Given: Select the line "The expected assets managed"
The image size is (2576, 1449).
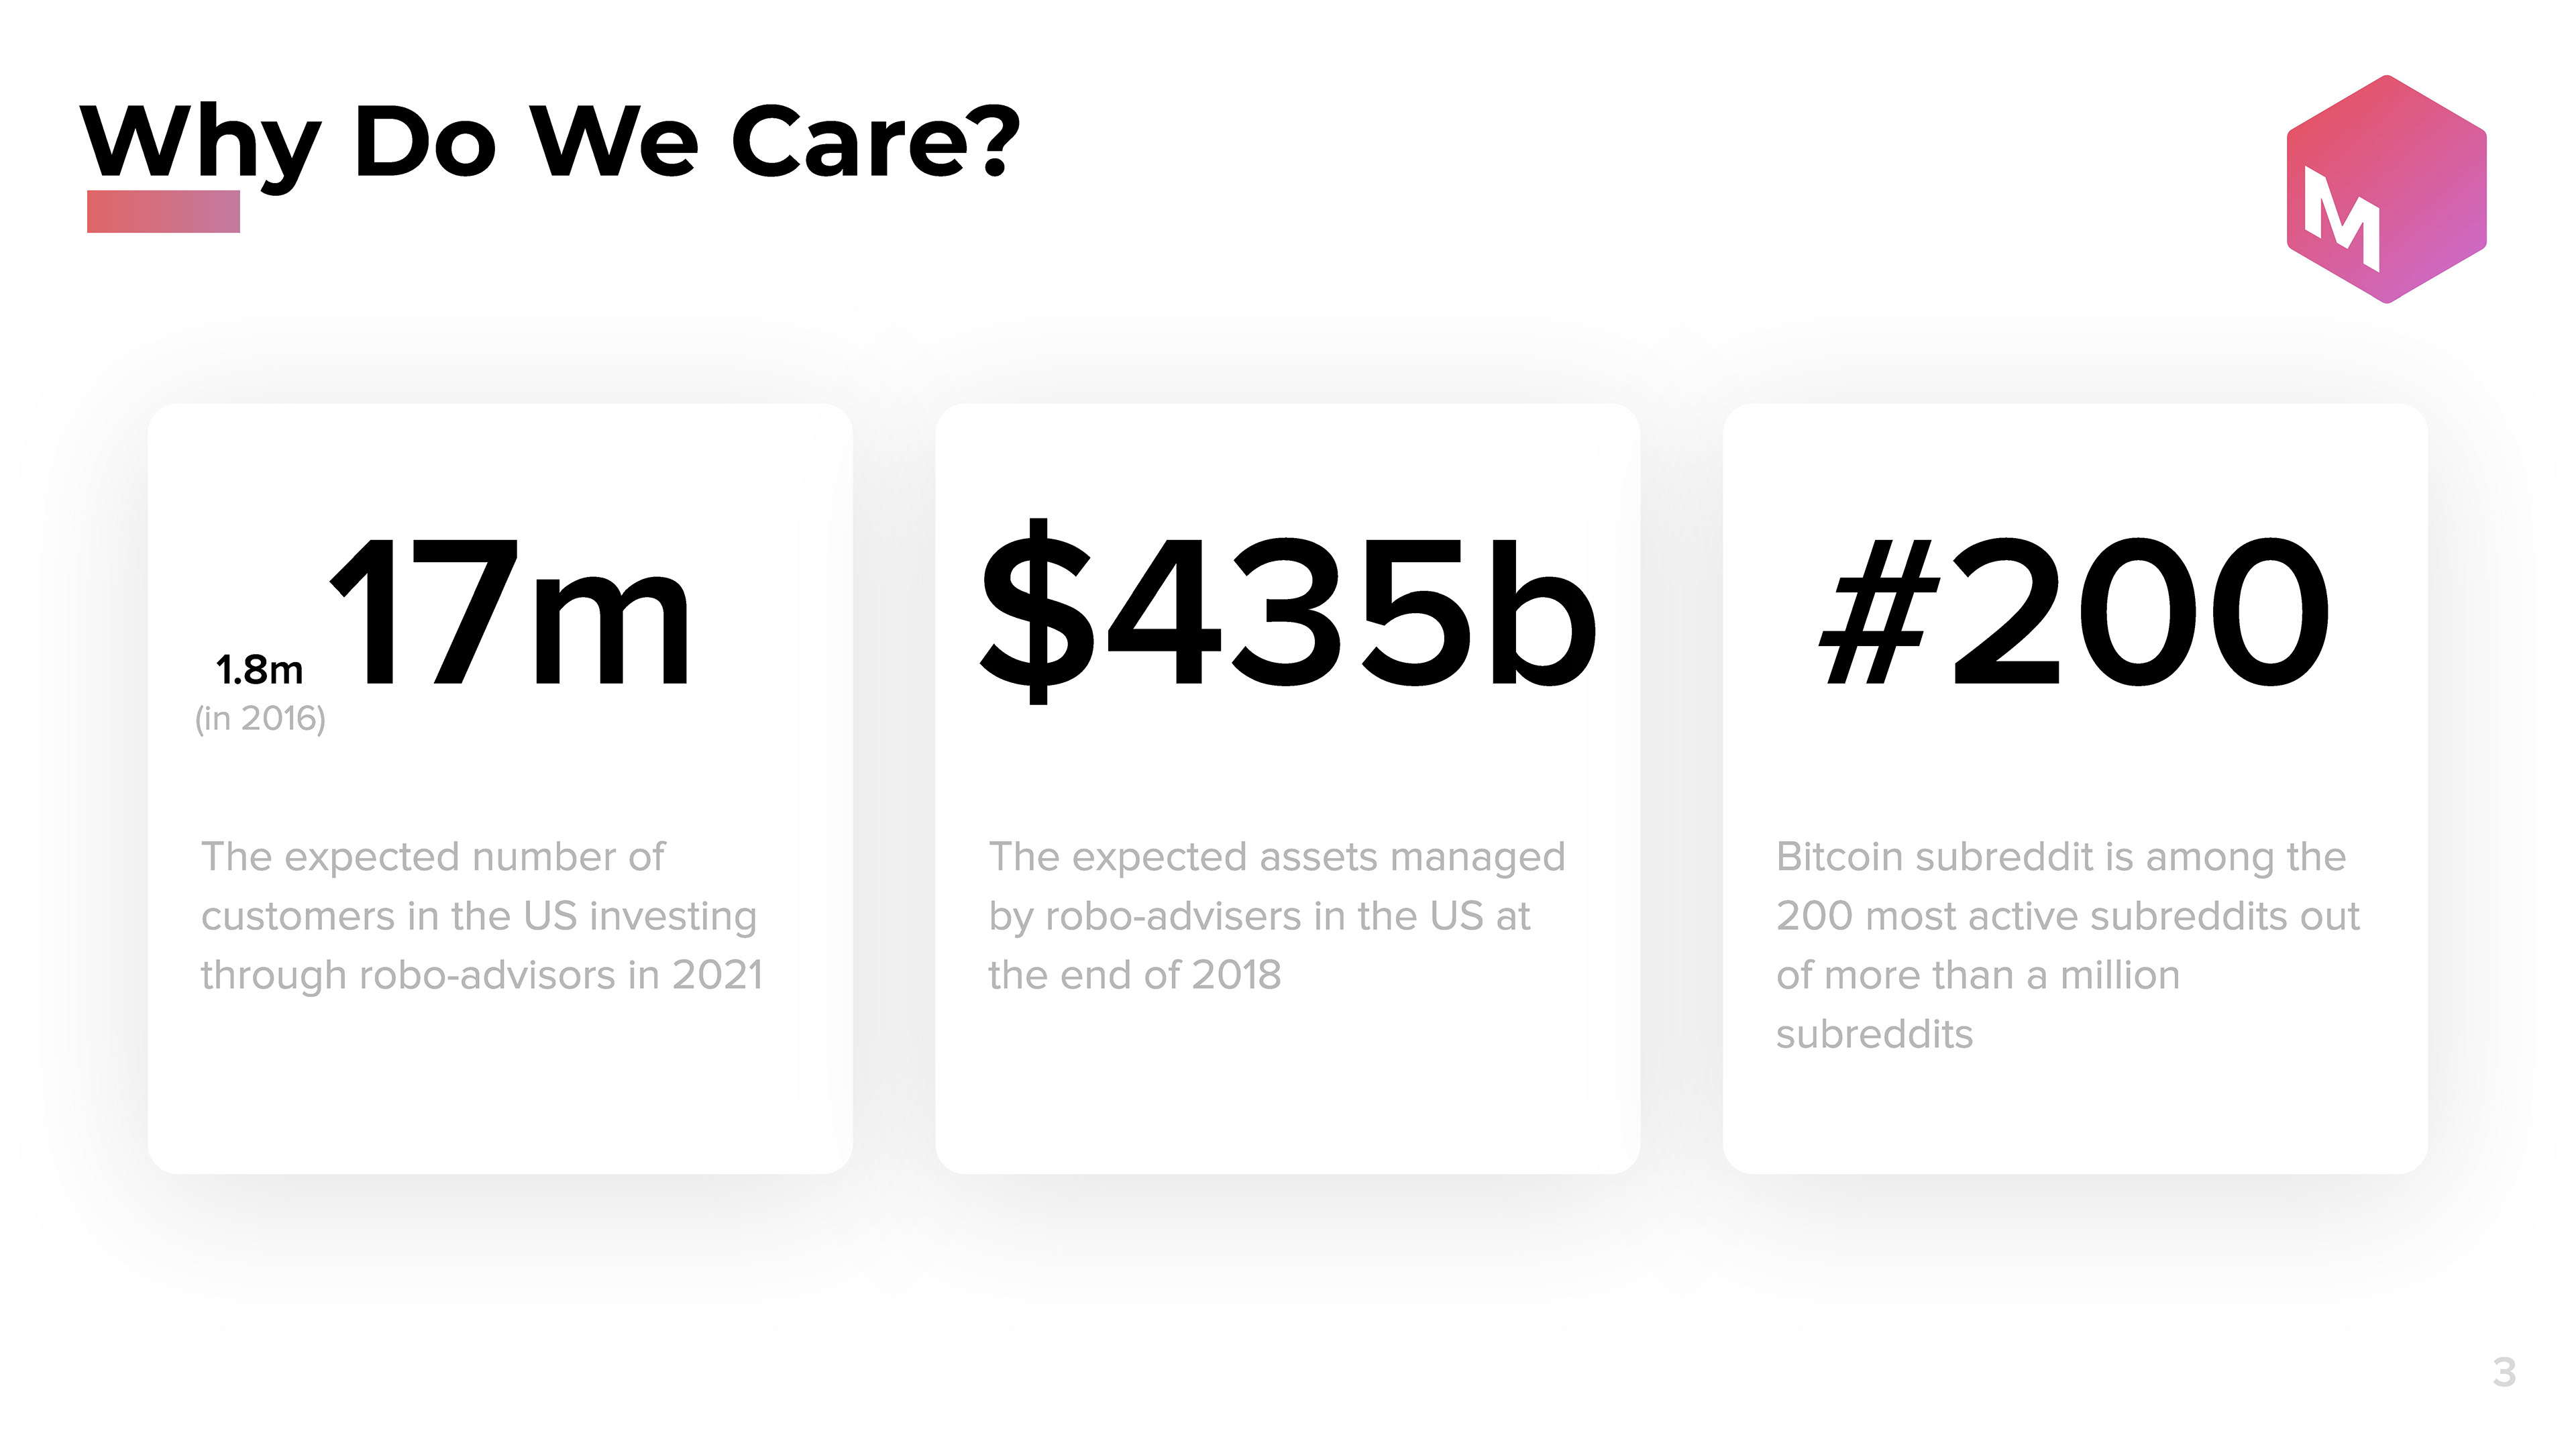Looking at the screenshot, I should click(1277, 858).
